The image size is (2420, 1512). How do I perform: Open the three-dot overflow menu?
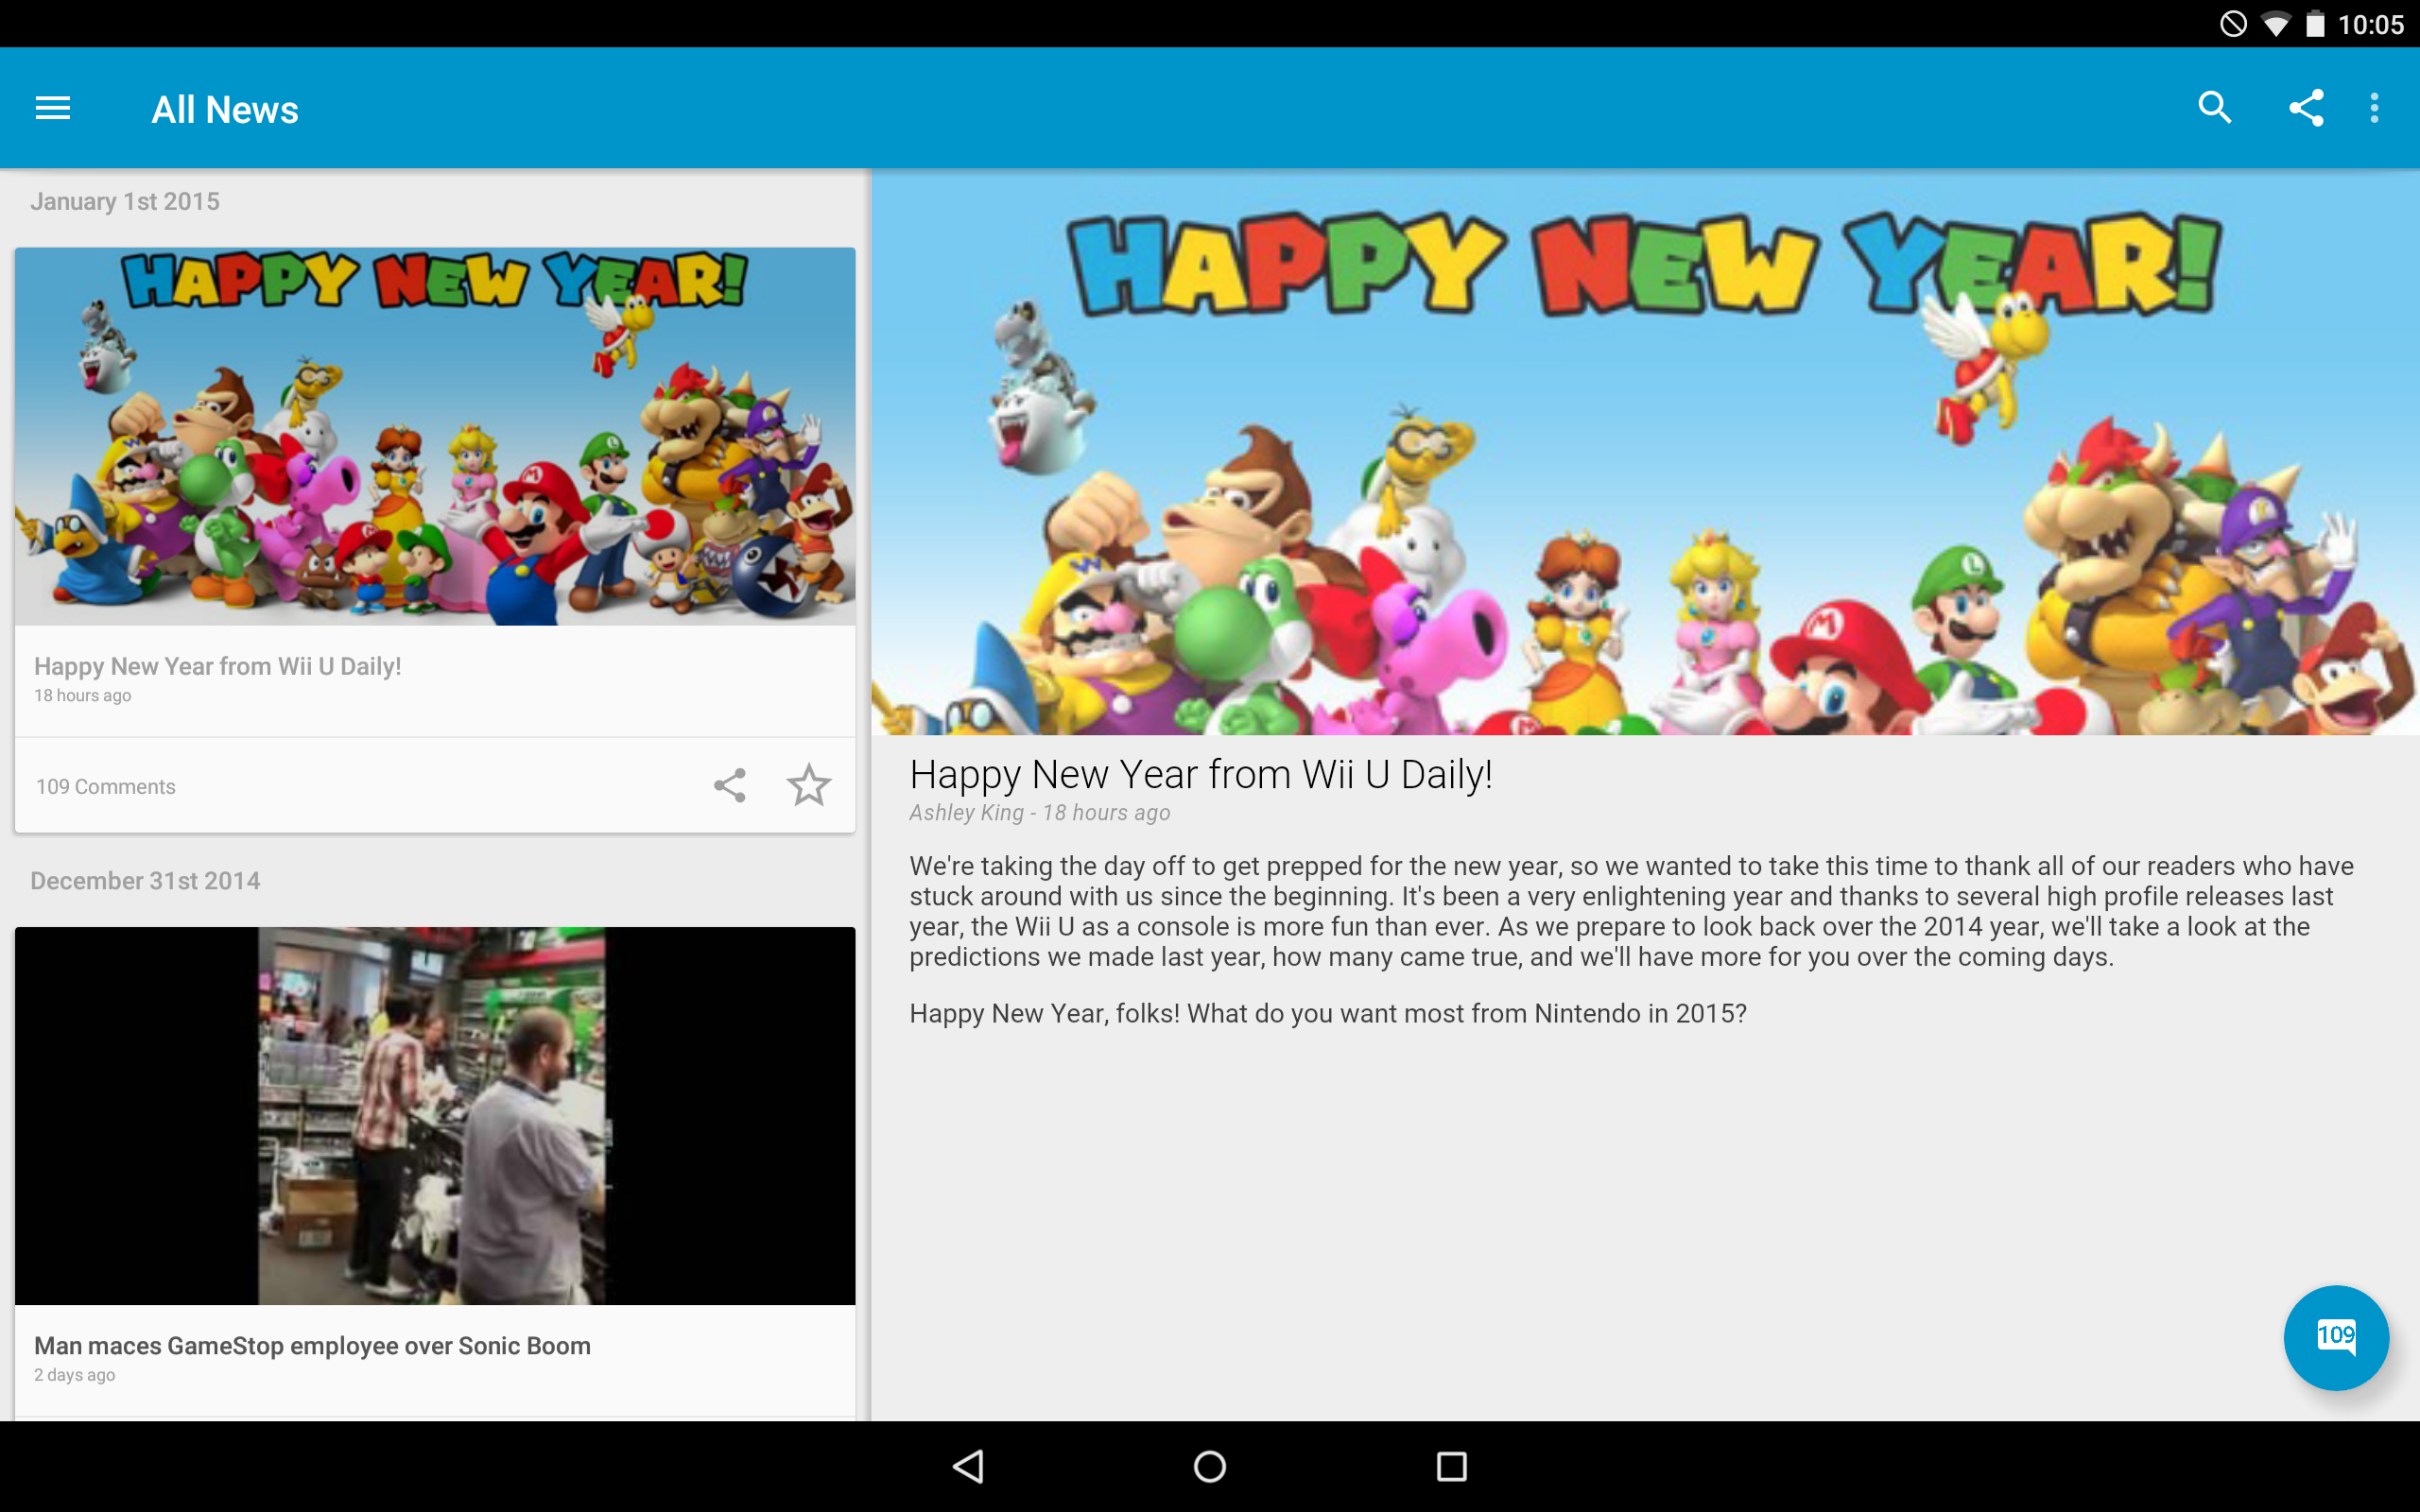pyautogui.click(x=2374, y=108)
